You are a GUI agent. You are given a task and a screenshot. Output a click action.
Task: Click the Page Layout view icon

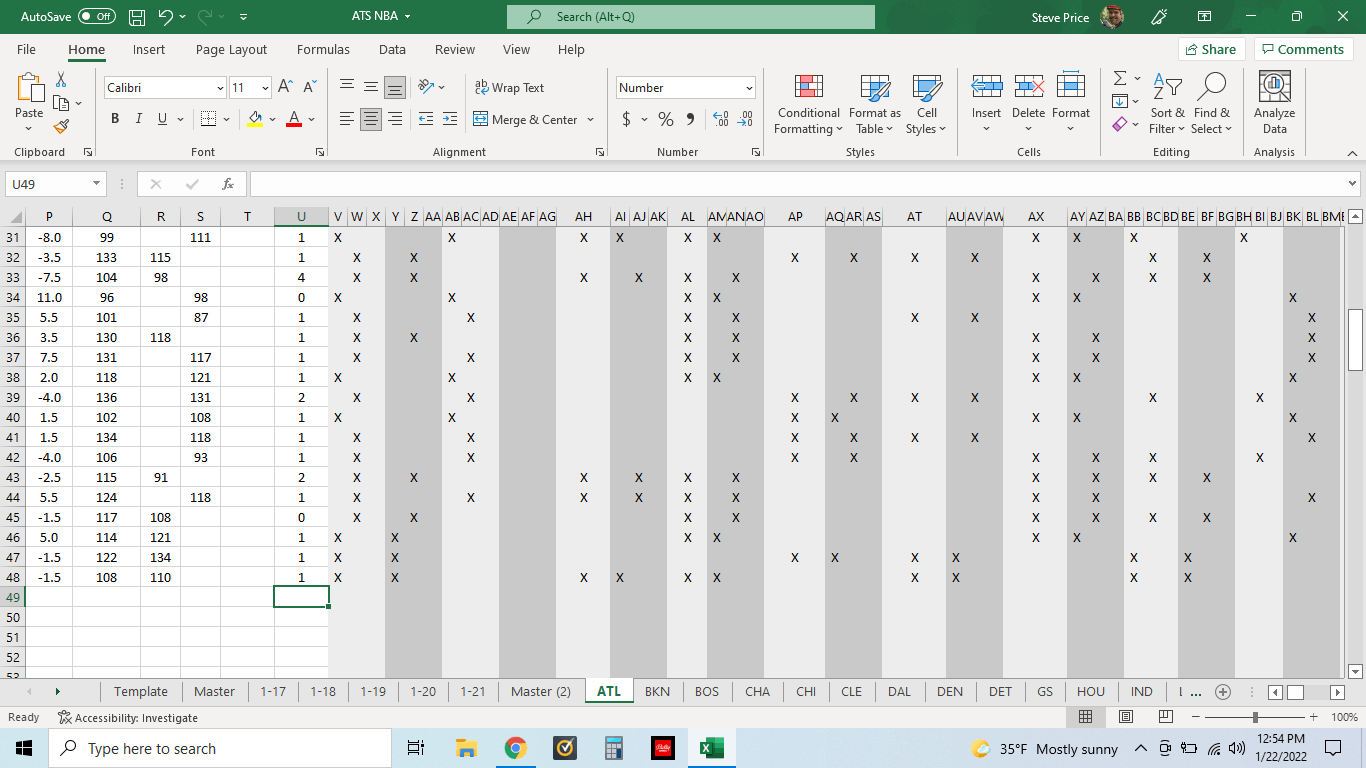click(x=1125, y=717)
